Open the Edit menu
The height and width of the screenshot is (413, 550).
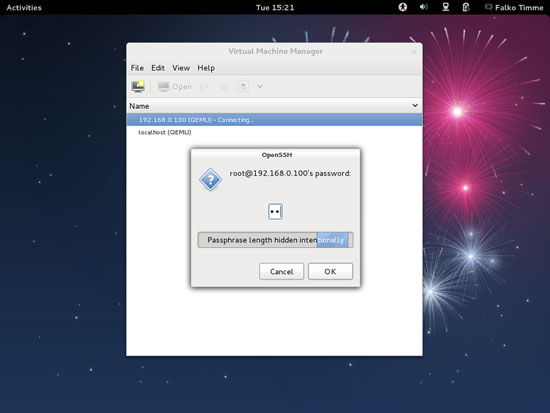[x=158, y=68]
